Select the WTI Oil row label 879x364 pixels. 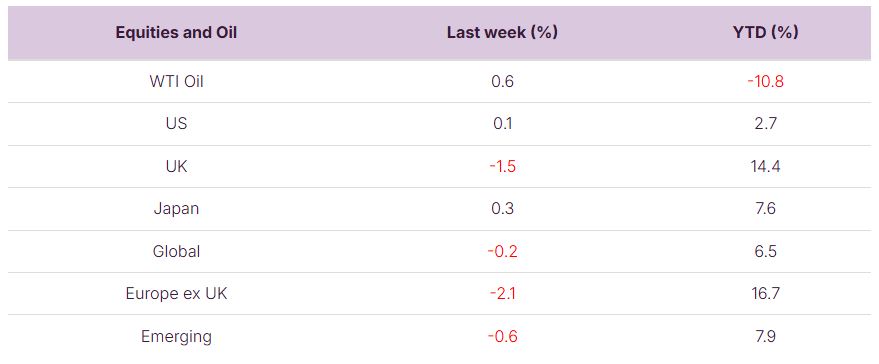(176, 81)
